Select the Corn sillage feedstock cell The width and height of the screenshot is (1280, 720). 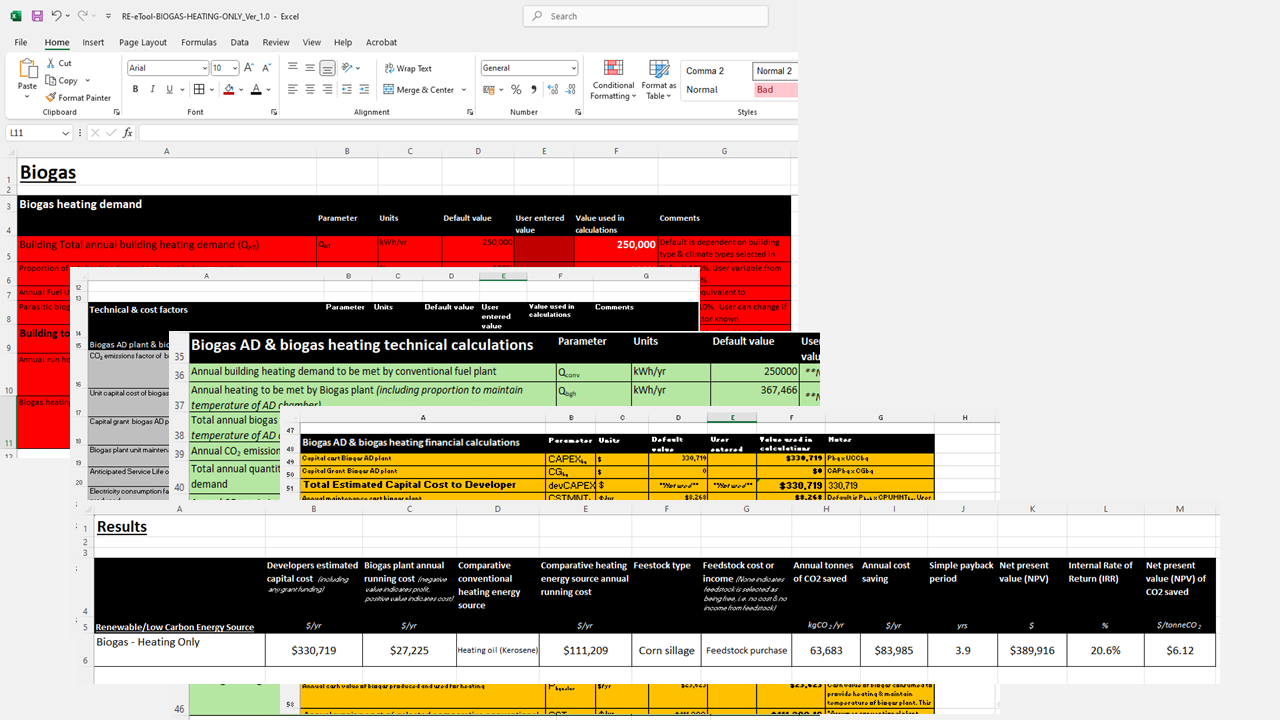[666, 650]
